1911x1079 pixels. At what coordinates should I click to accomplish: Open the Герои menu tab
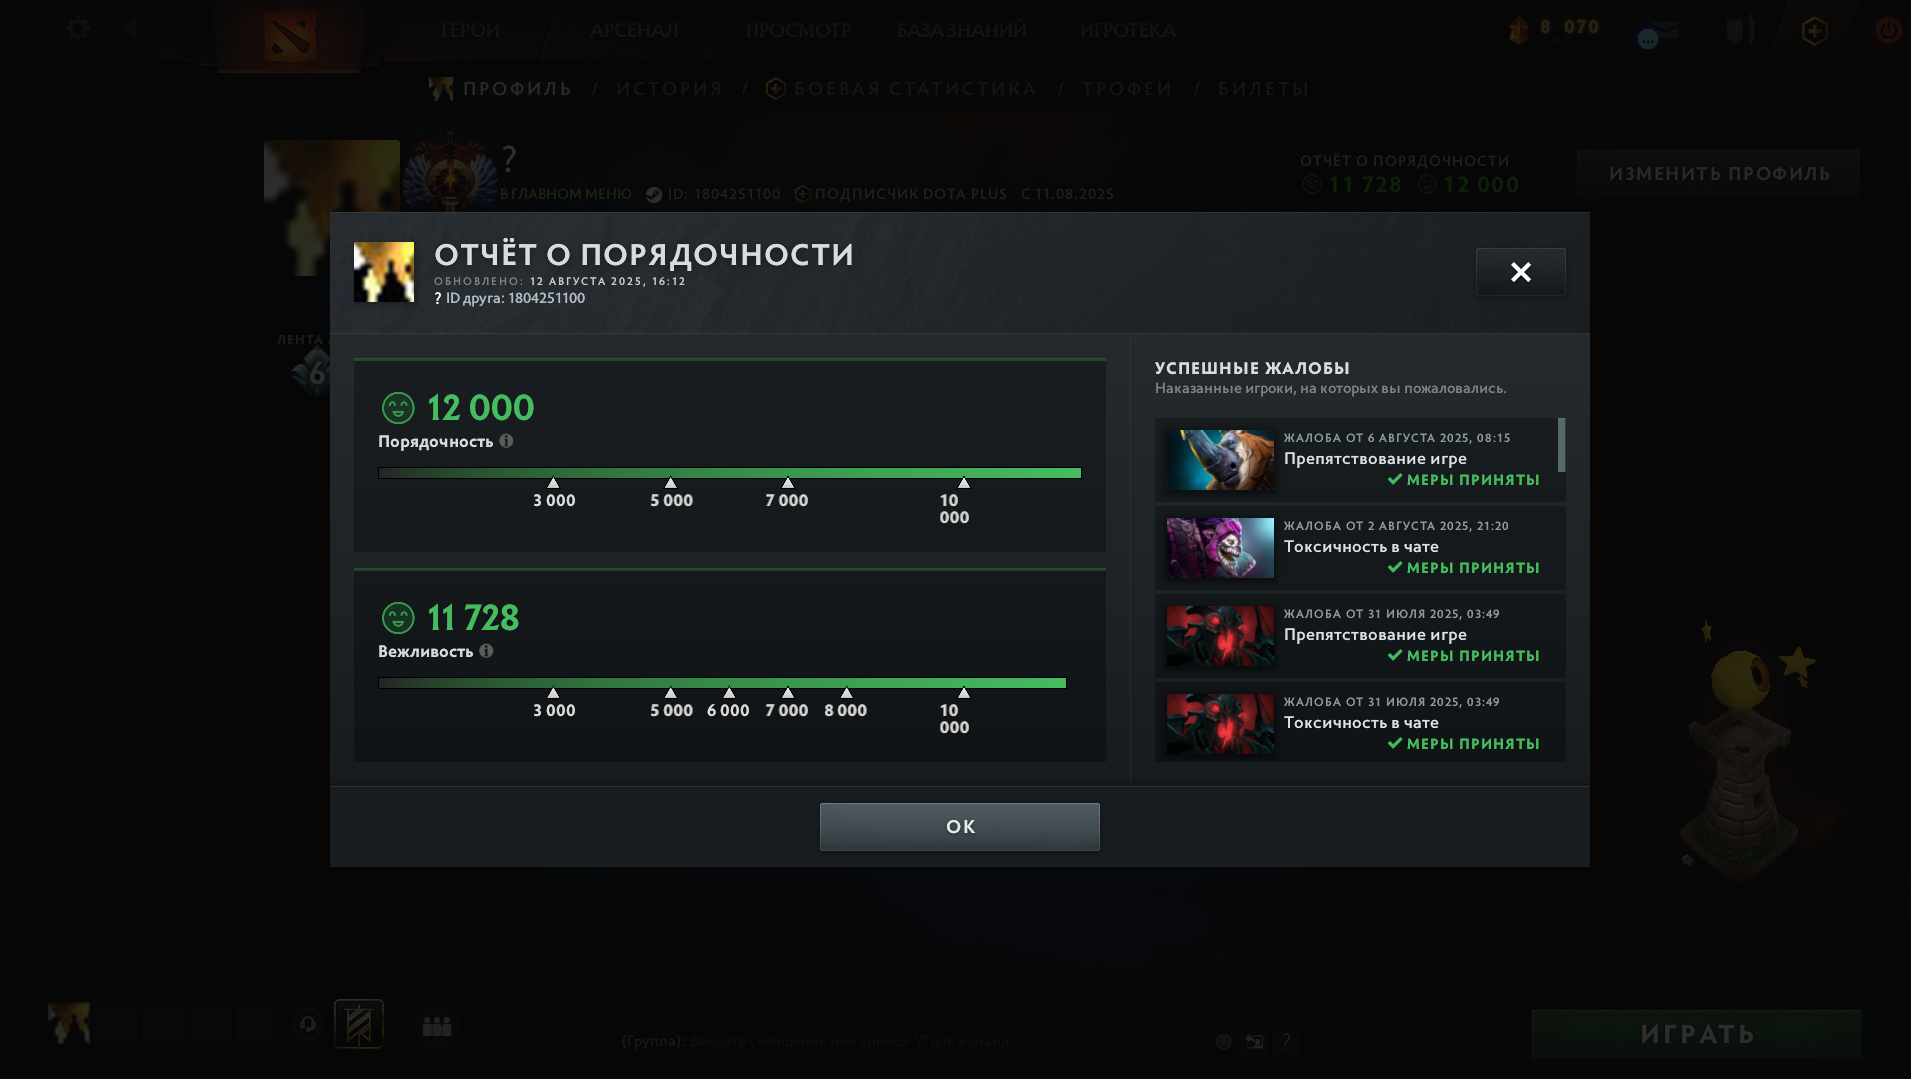point(470,31)
